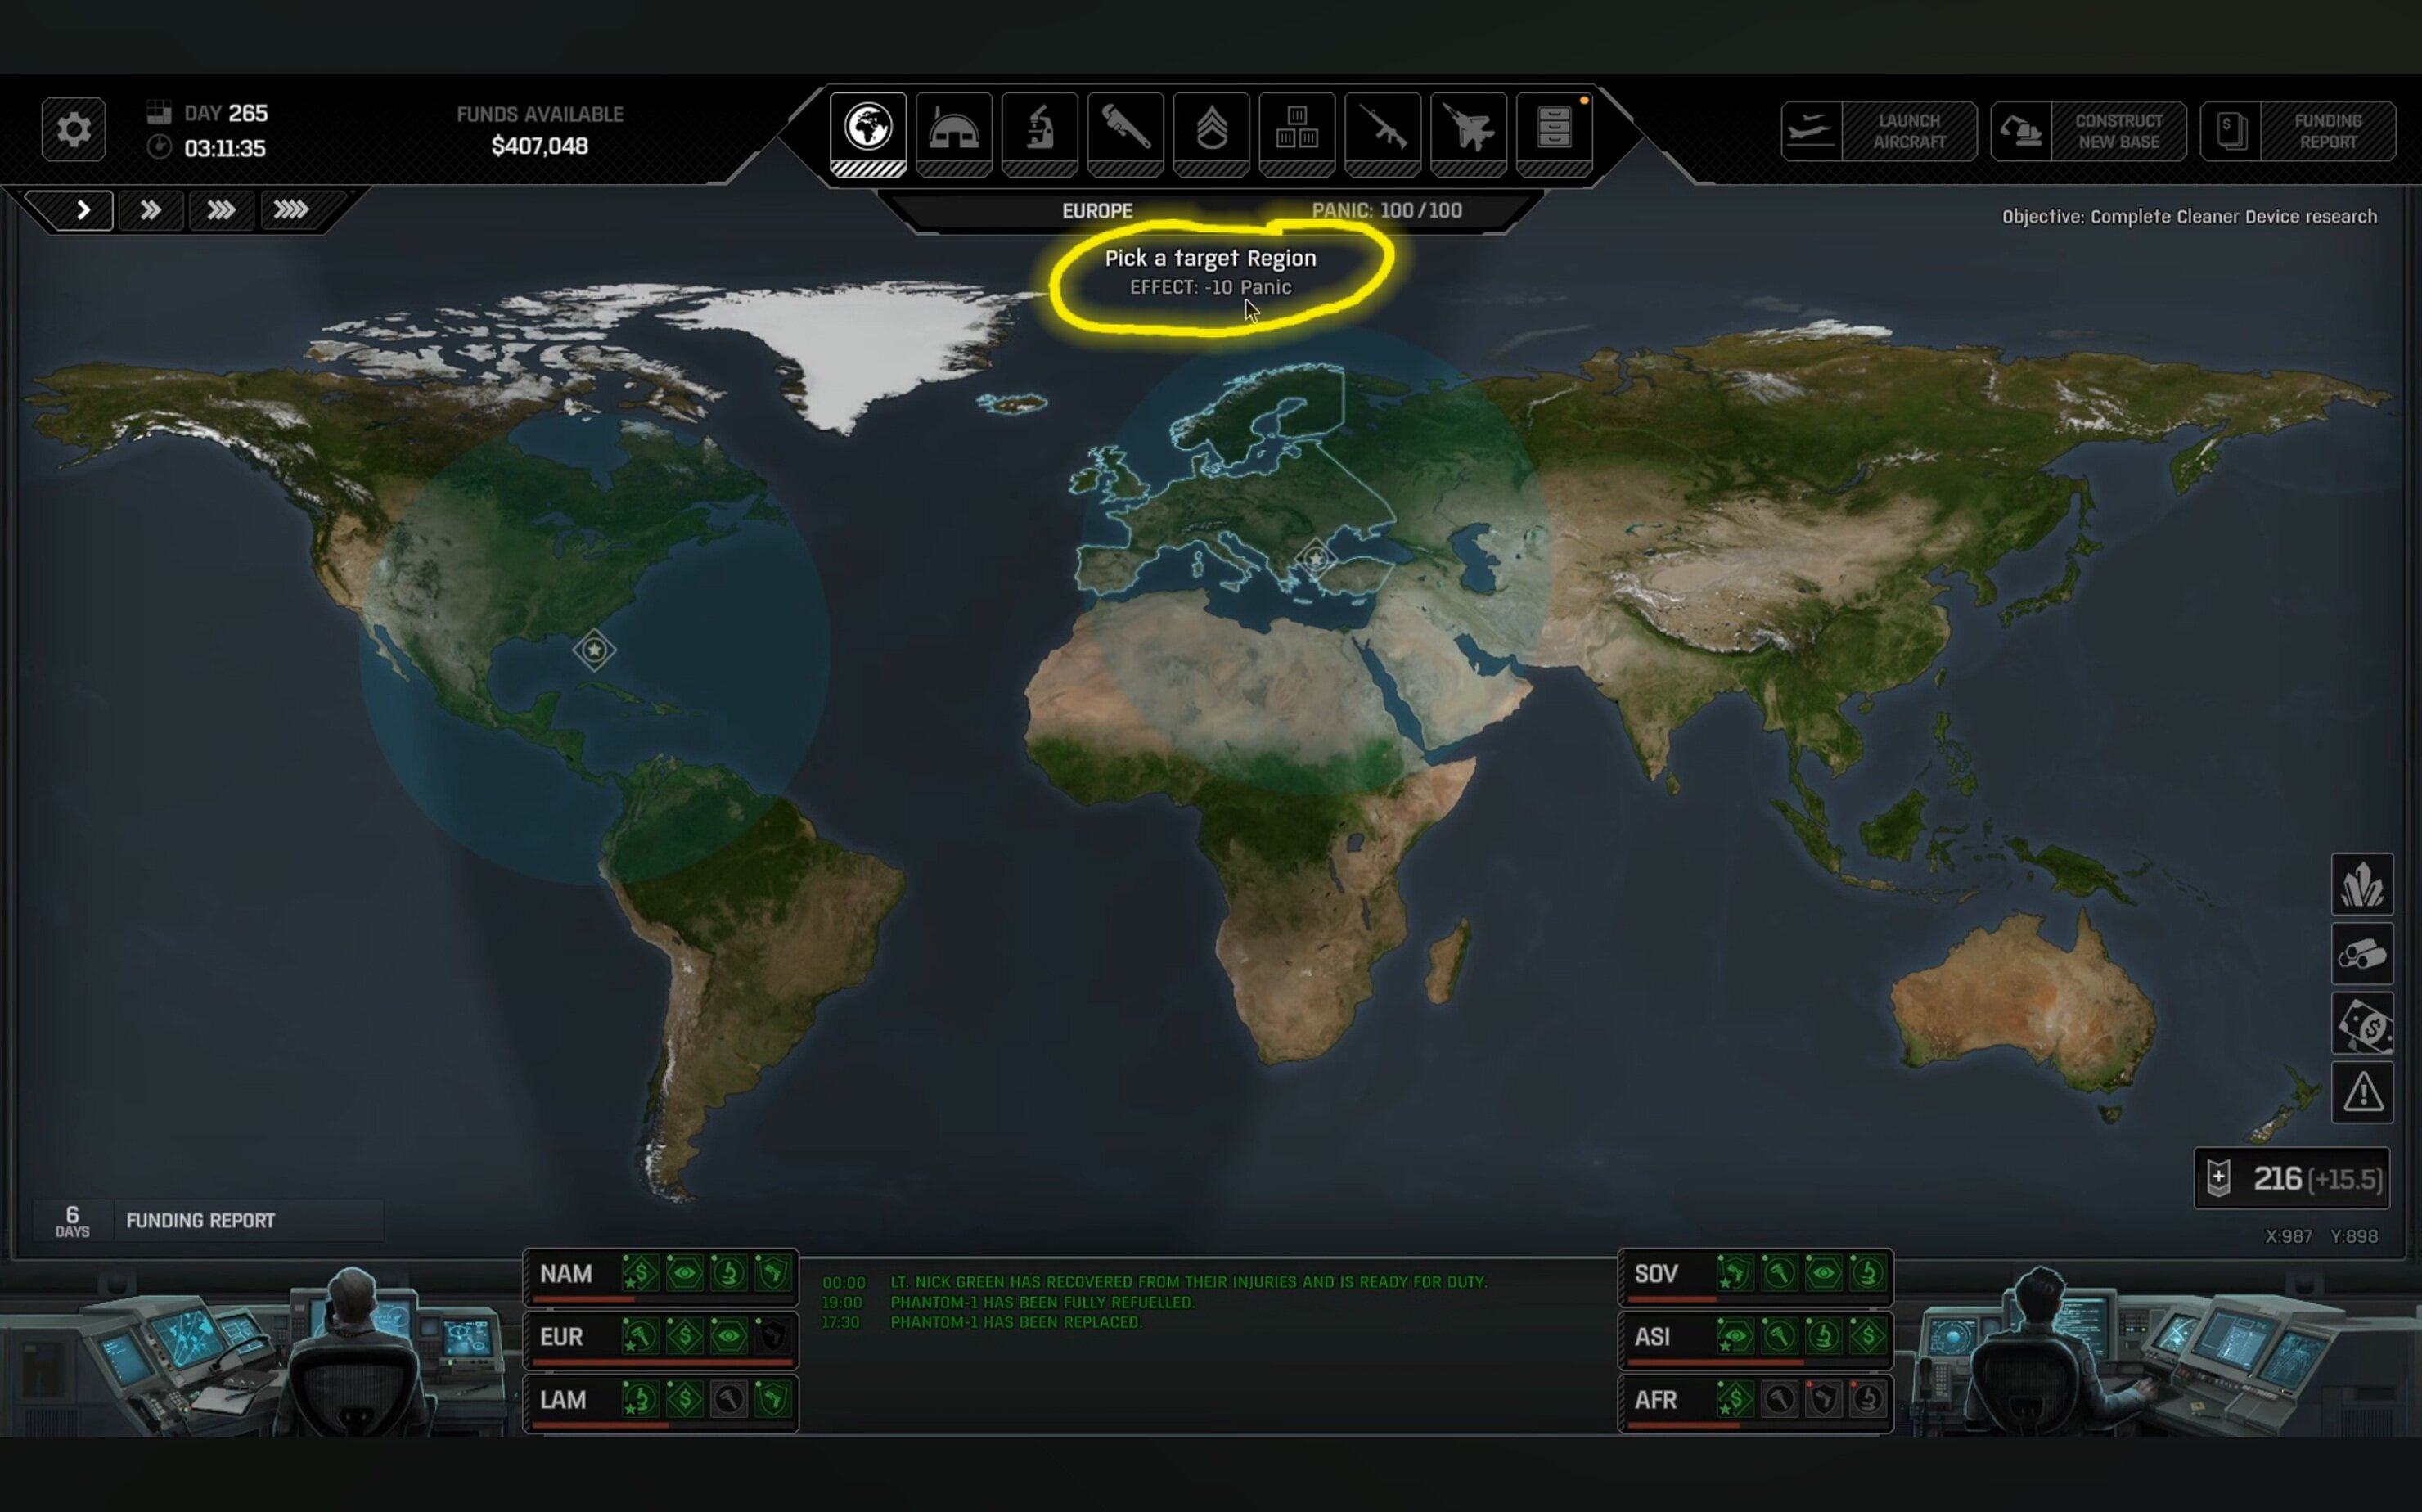Image resolution: width=2422 pixels, height=1512 pixels.
Task: Toggle the eye icon in SOV row
Action: click(x=1823, y=1273)
